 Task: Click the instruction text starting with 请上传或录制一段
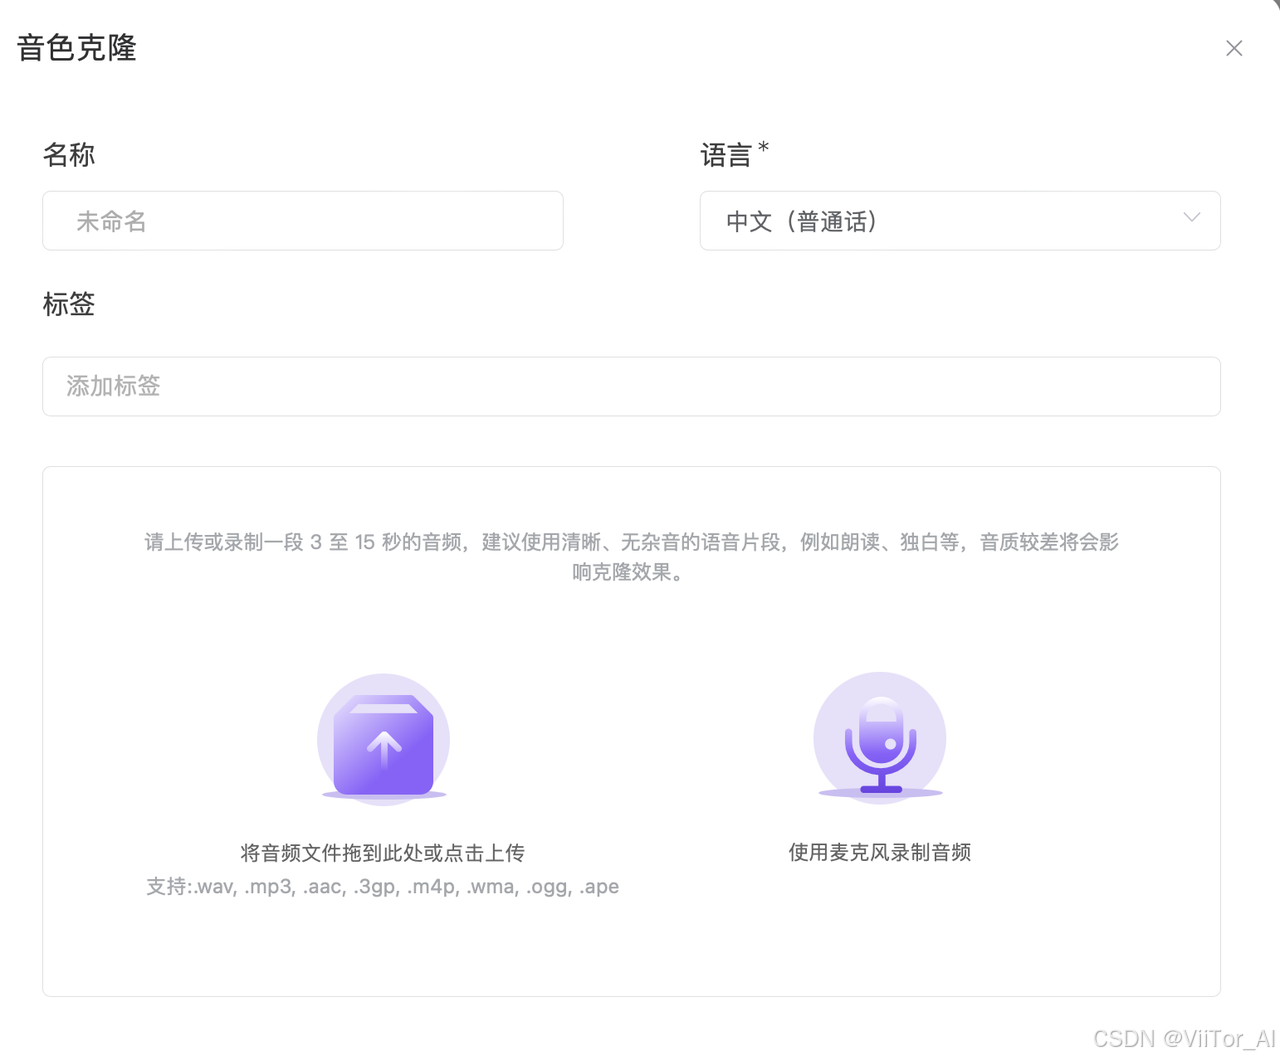631,557
